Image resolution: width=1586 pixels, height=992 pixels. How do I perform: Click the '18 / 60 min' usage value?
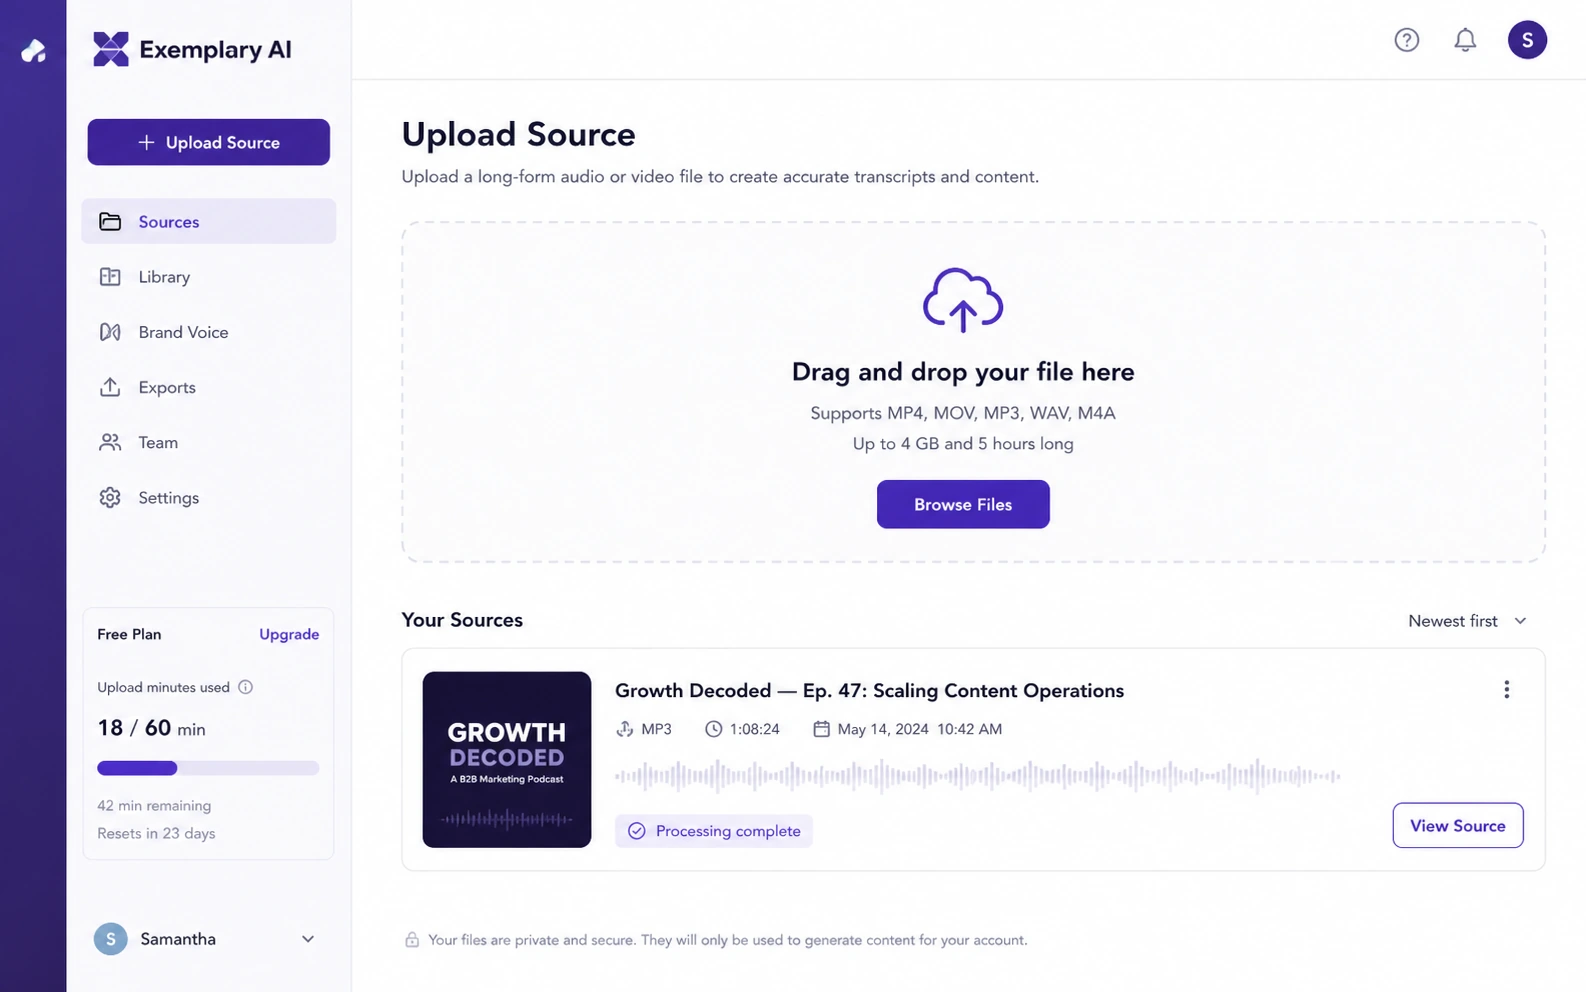click(151, 728)
